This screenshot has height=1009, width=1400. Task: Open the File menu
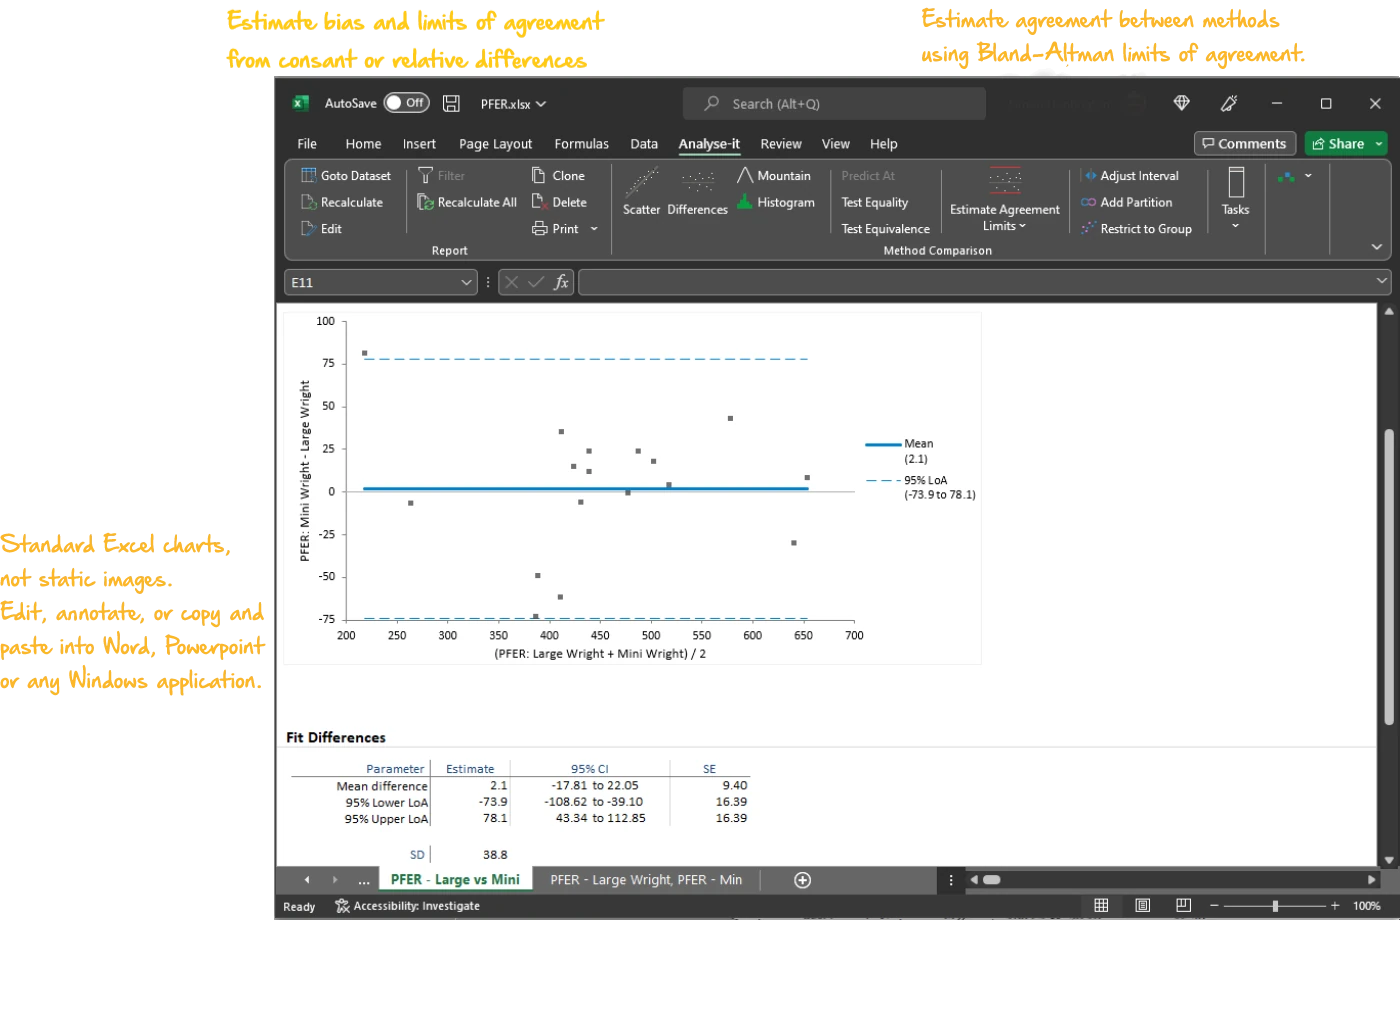[307, 144]
